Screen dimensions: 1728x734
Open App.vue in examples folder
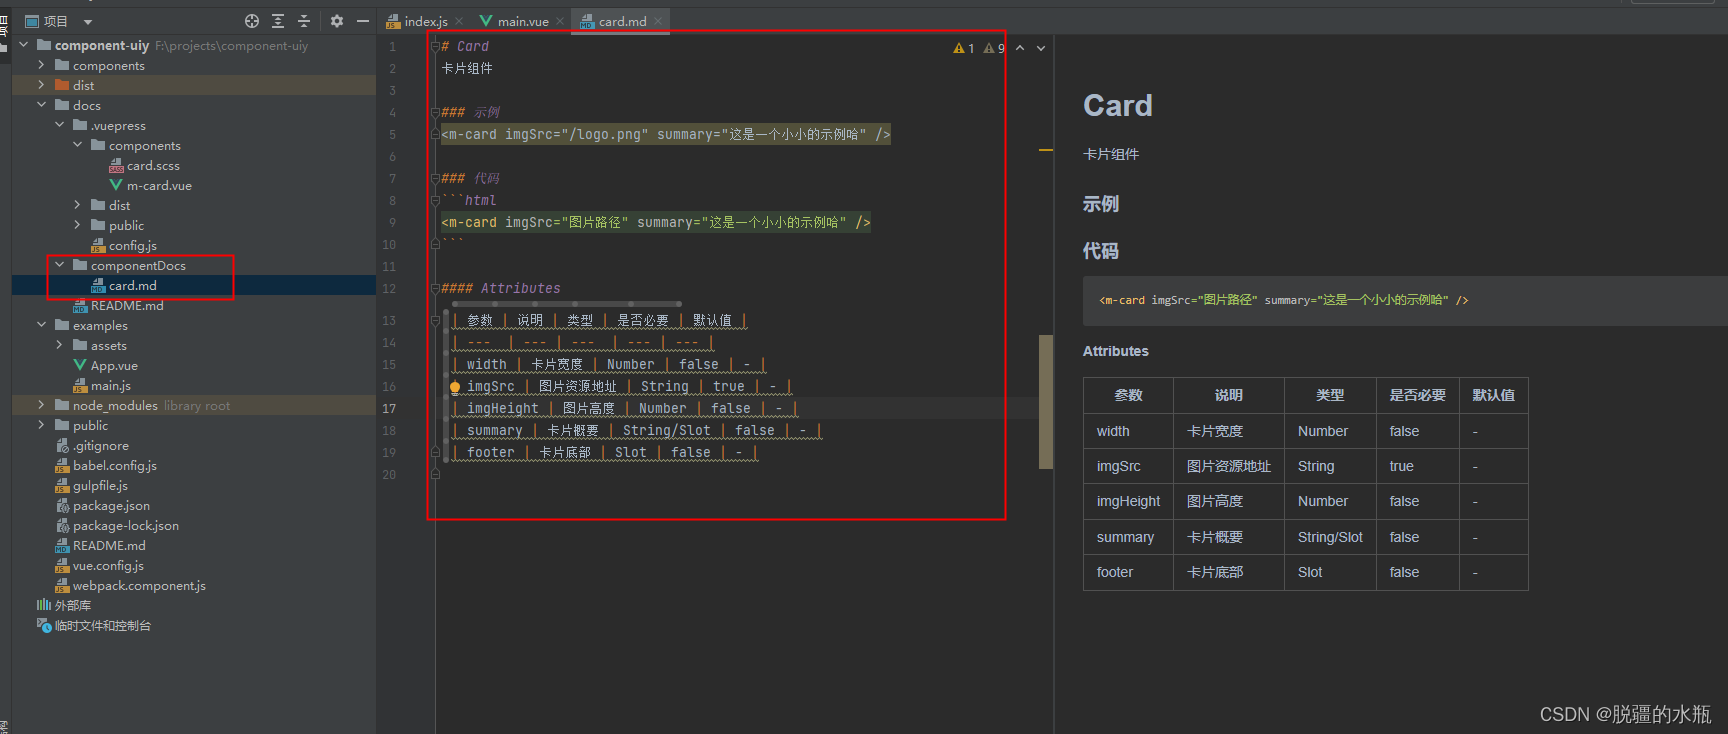(114, 365)
